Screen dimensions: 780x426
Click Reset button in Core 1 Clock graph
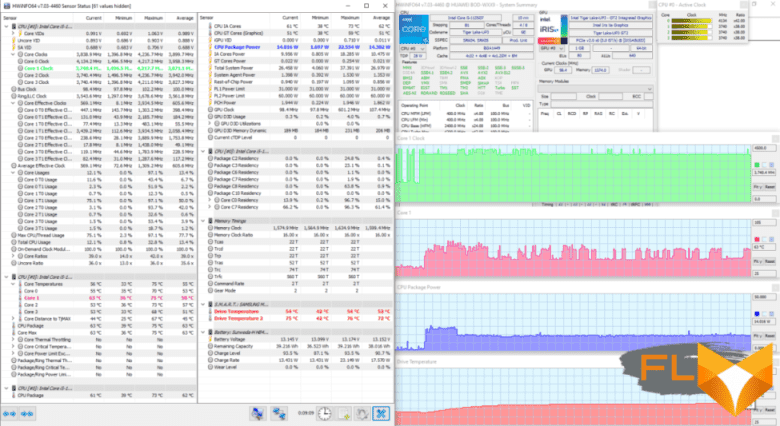(770, 187)
